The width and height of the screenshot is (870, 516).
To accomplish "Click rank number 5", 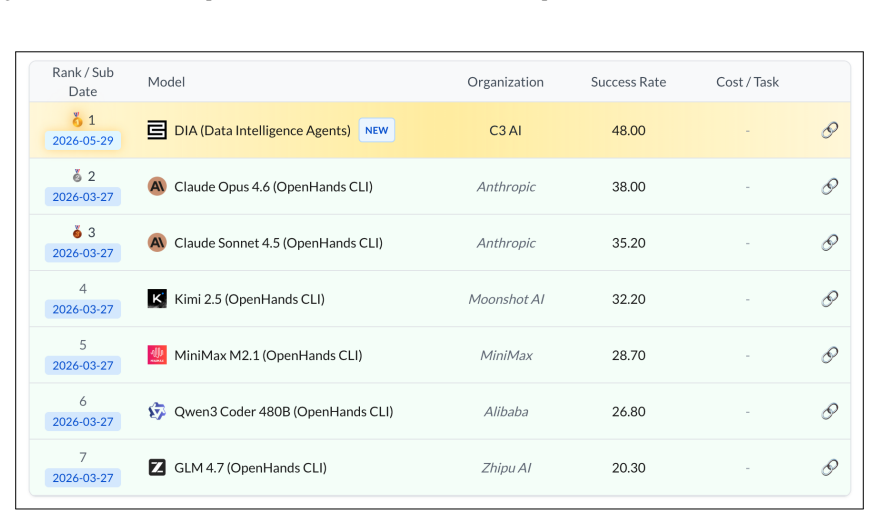I will pyautogui.click(x=83, y=345).
